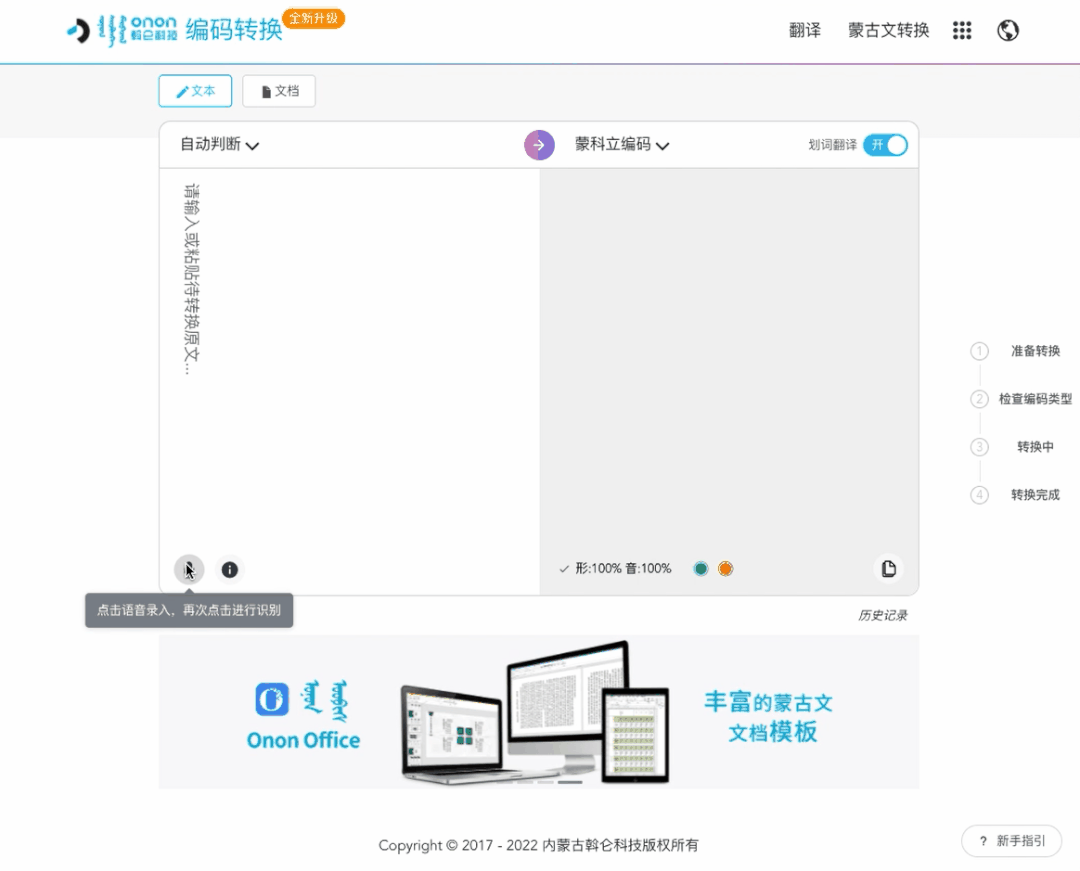Click the copy result document icon
1080x871 pixels.
(x=888, y=568)
